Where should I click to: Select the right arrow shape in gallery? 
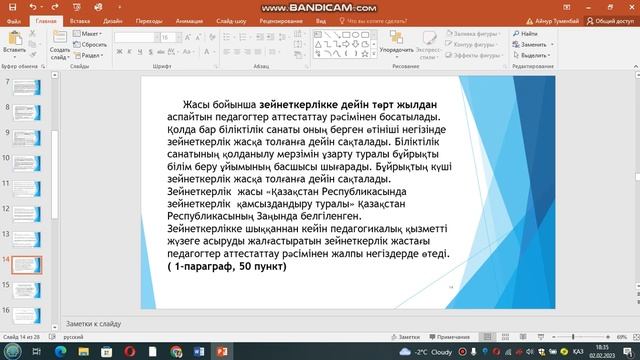point(346,44)
